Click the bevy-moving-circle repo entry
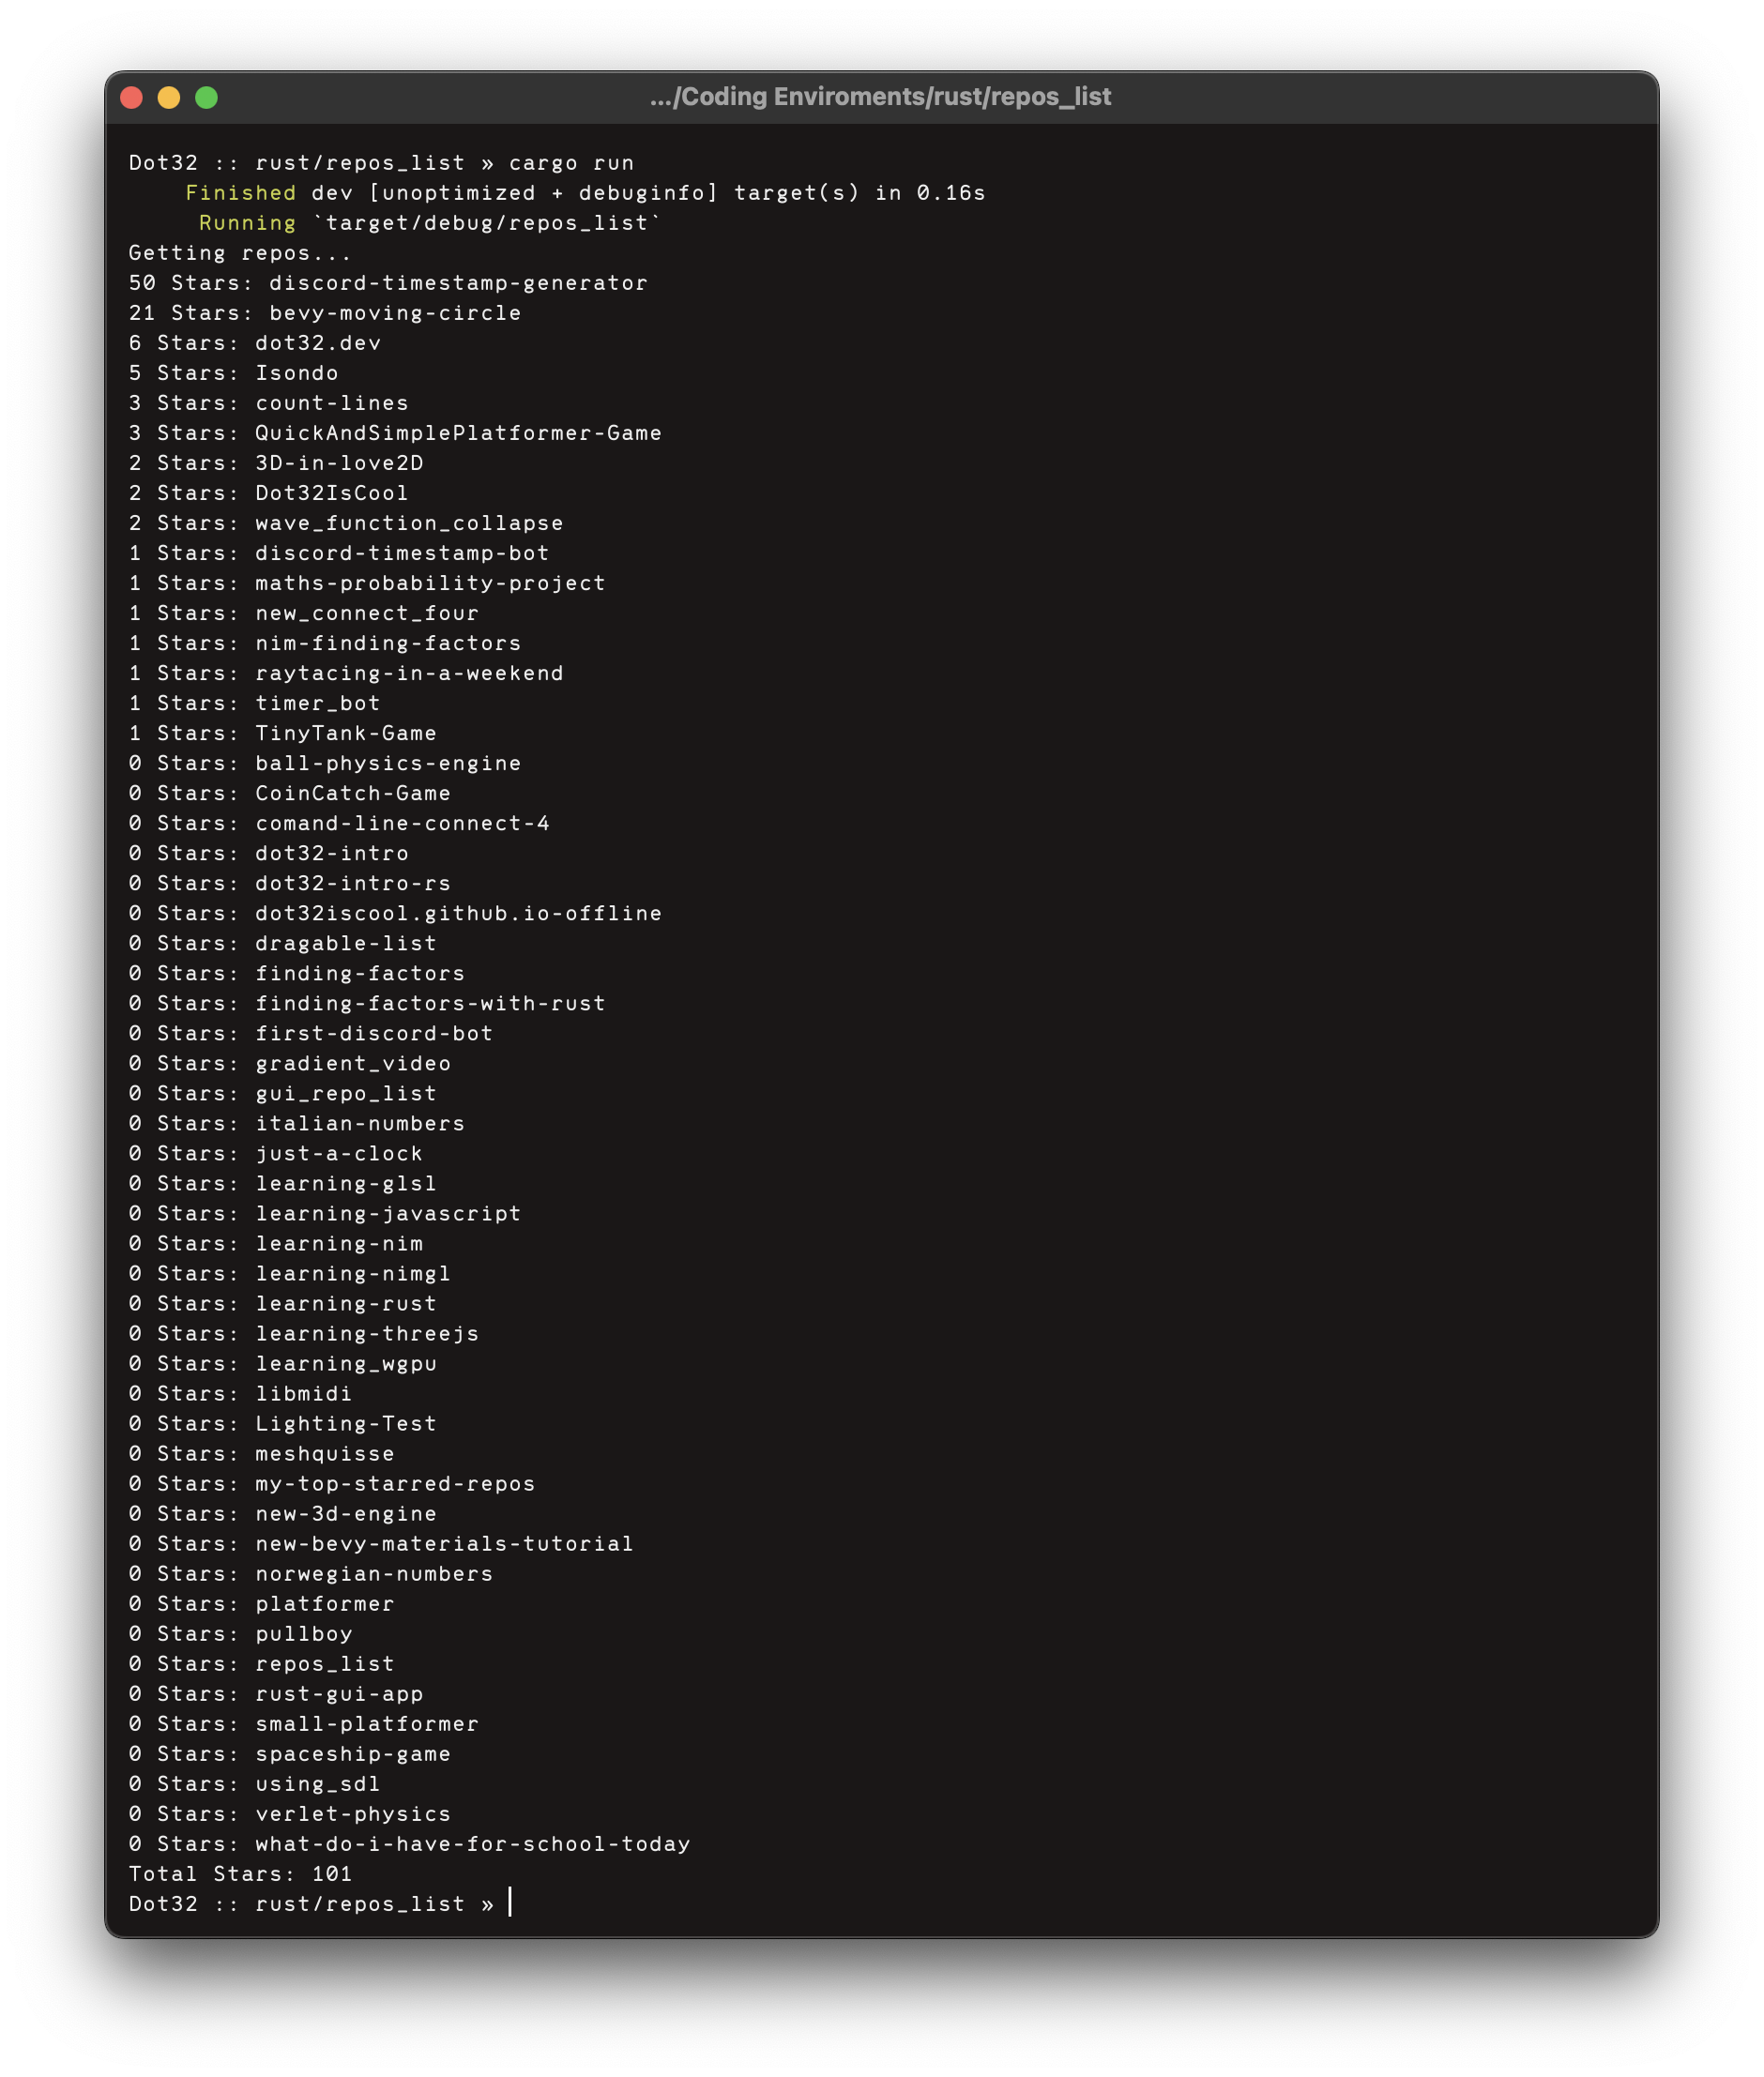1764x2077 pixels. point(324,313)
